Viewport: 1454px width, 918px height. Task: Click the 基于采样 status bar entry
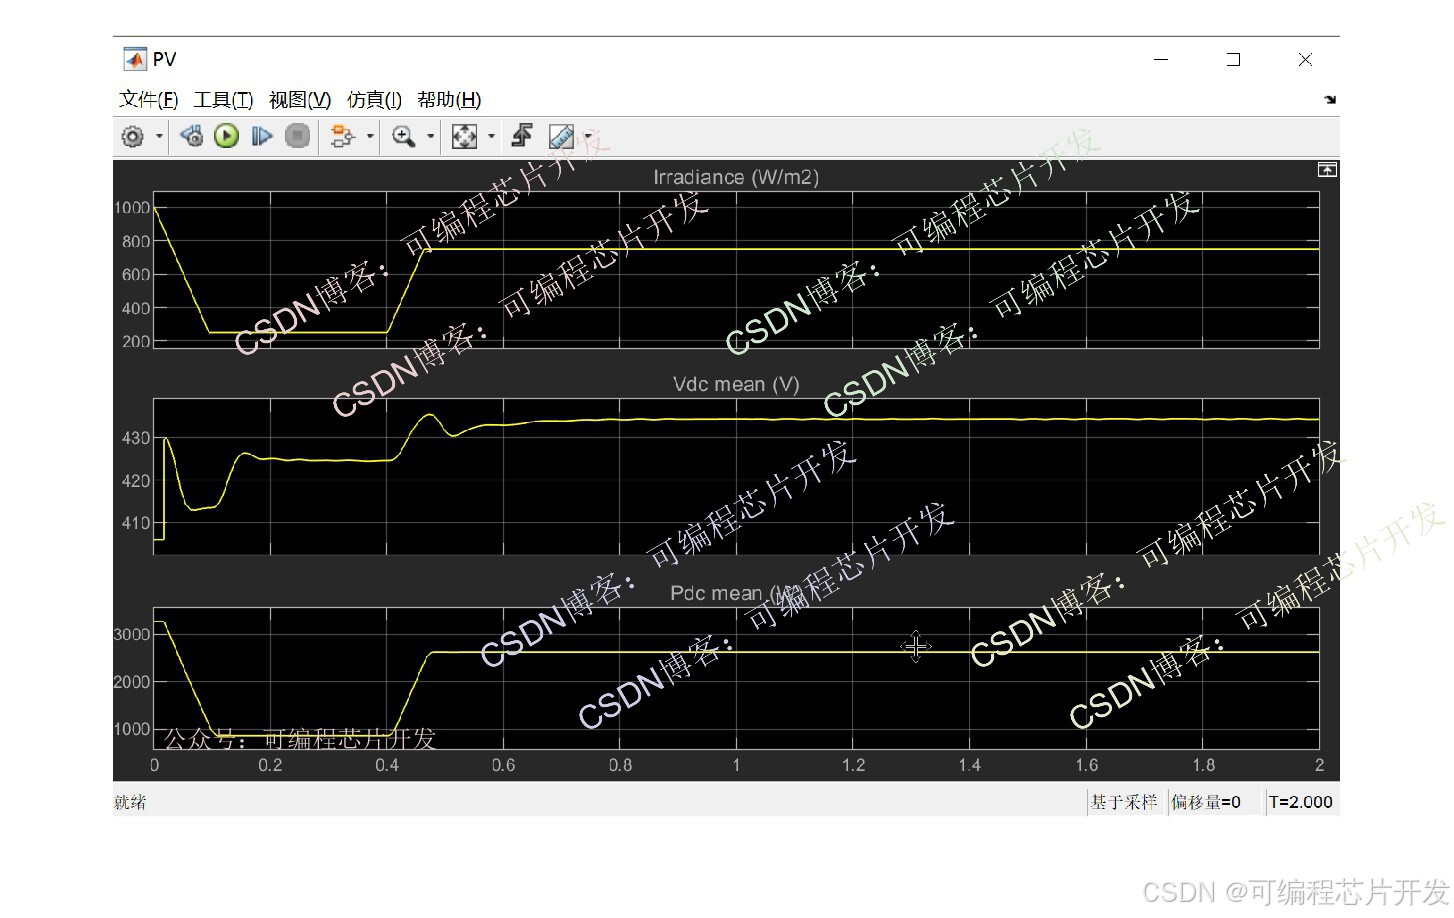point(1124,802)
